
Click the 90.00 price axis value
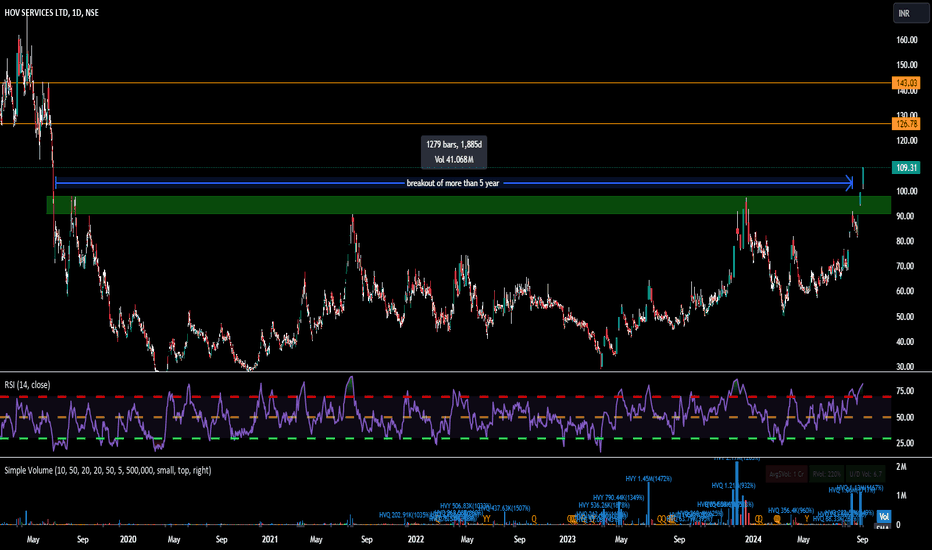click(x=905, y=216)
